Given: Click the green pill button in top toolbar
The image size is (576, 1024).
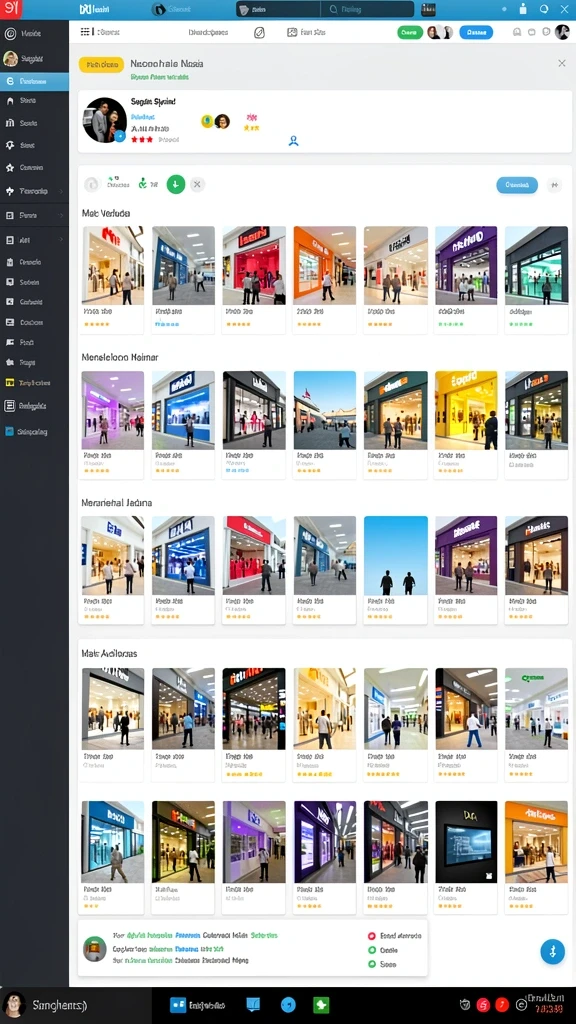Looking at the screenshot, I should 410,32.
